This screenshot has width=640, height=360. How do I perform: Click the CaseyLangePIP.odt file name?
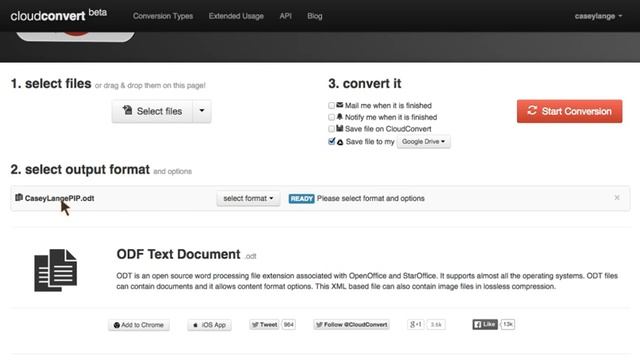(x=60, y=198)
